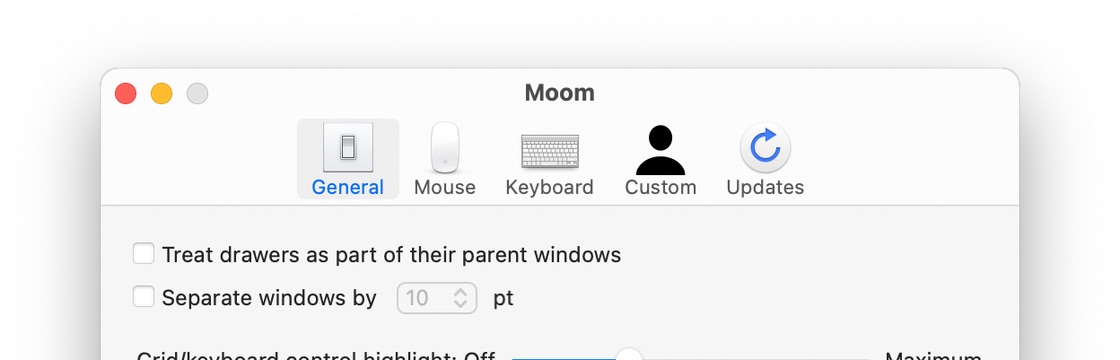Close the Moom preferences window
The width and height of the screenshot is (1120, 360).
click(126, 94)
